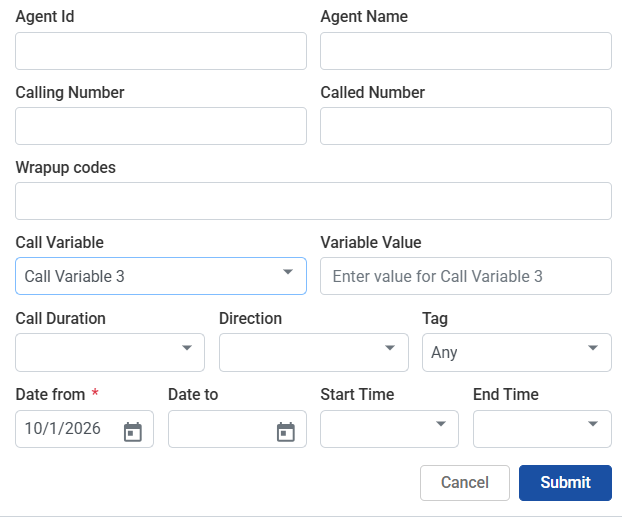The image size is (622, 517).
Task: Open the Date to calendar picker icon
Action: click(x=286, y=432)
